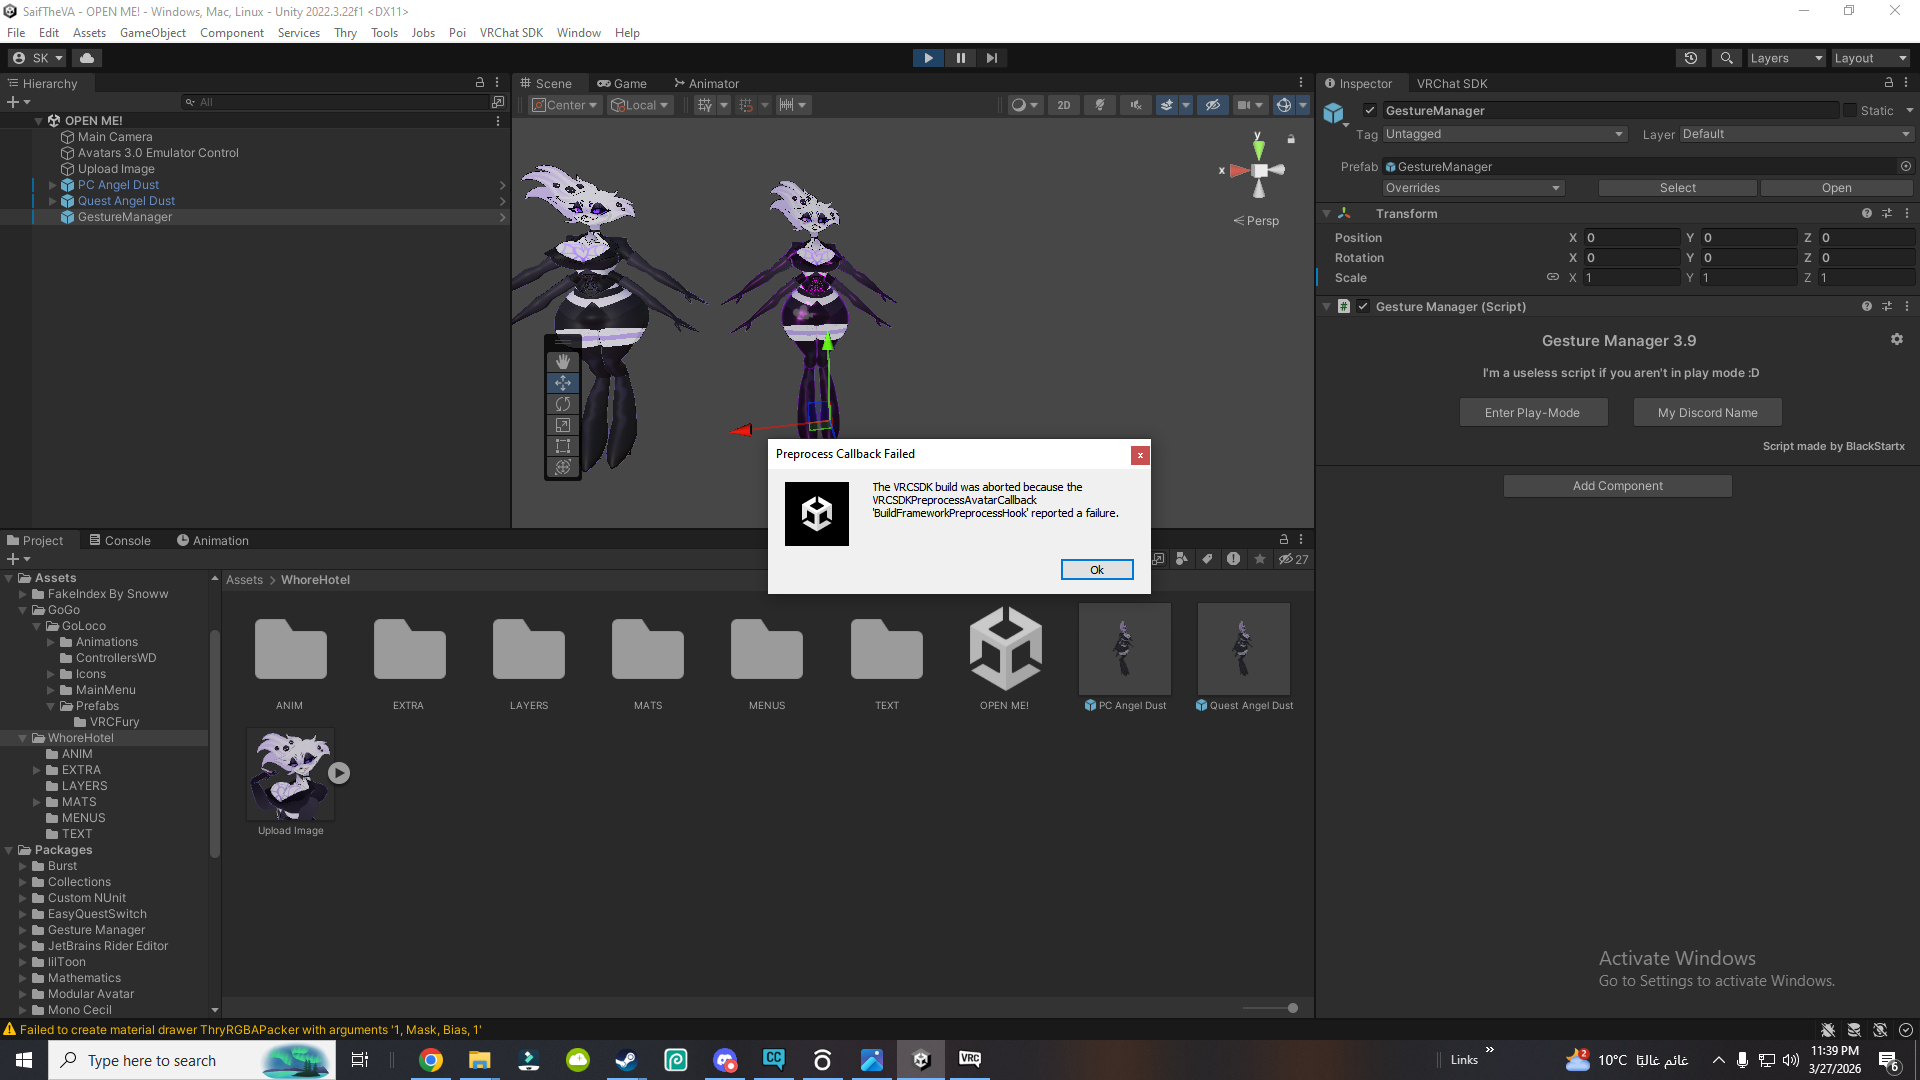Click Add Component button
The image size is (1920, 1080).
click(1617, 486)
